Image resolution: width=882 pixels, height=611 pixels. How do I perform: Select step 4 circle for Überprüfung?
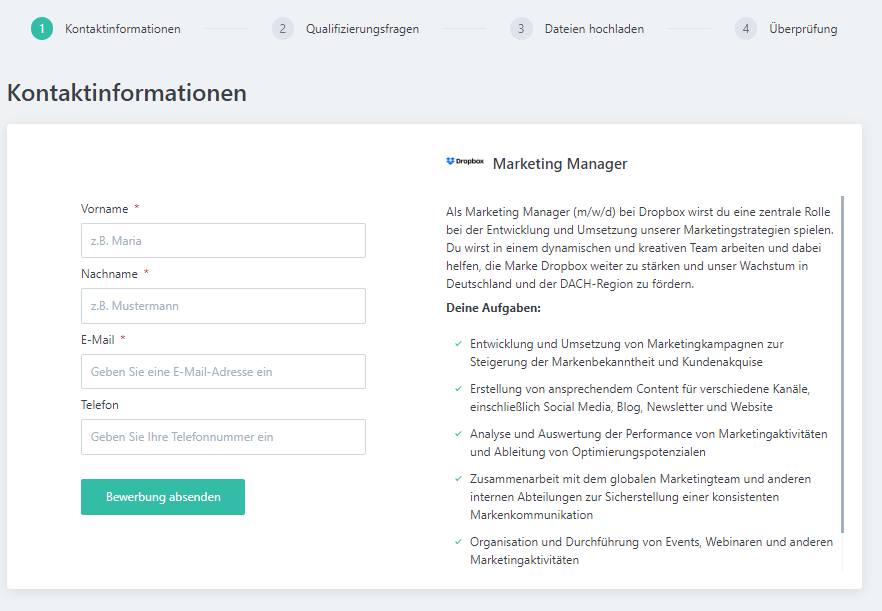[746, 29]
